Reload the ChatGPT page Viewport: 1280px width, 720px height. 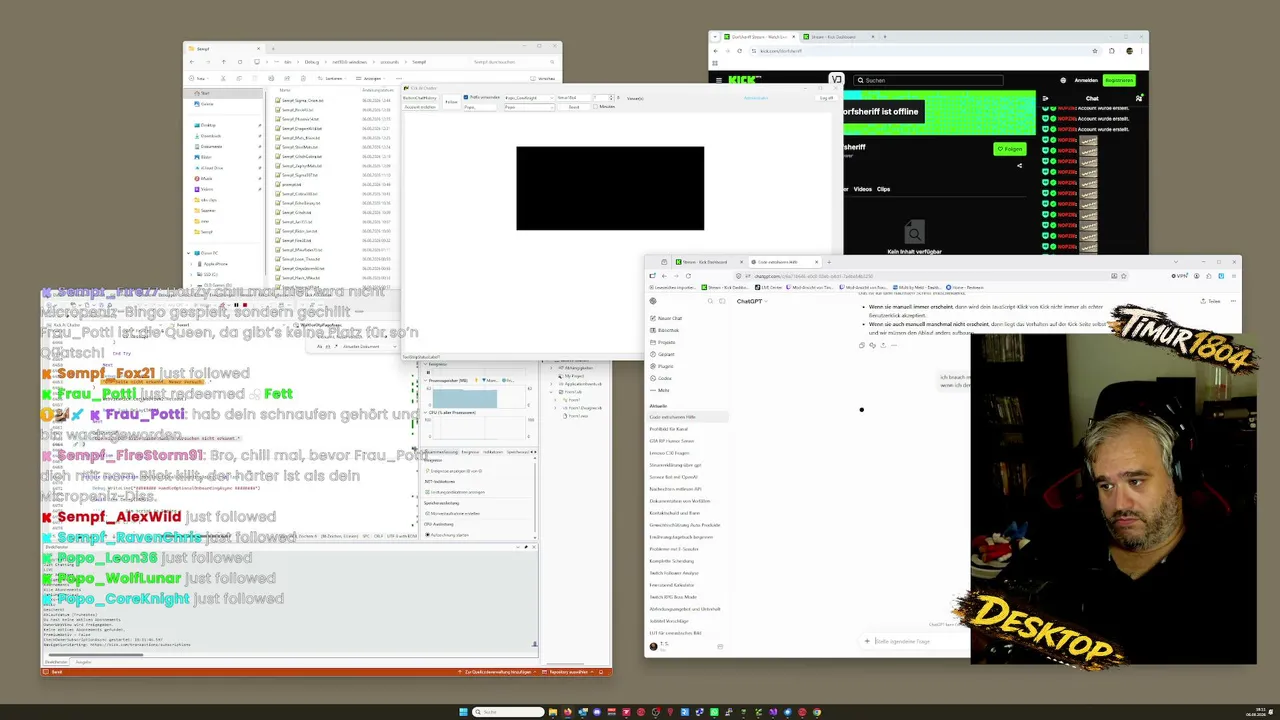(688, 276)
